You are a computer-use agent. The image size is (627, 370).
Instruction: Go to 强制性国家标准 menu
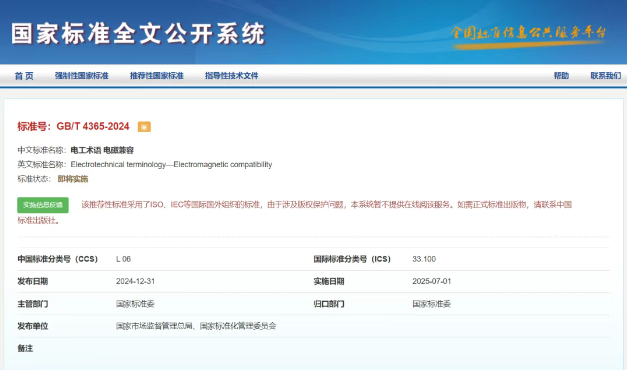(82, 76)
